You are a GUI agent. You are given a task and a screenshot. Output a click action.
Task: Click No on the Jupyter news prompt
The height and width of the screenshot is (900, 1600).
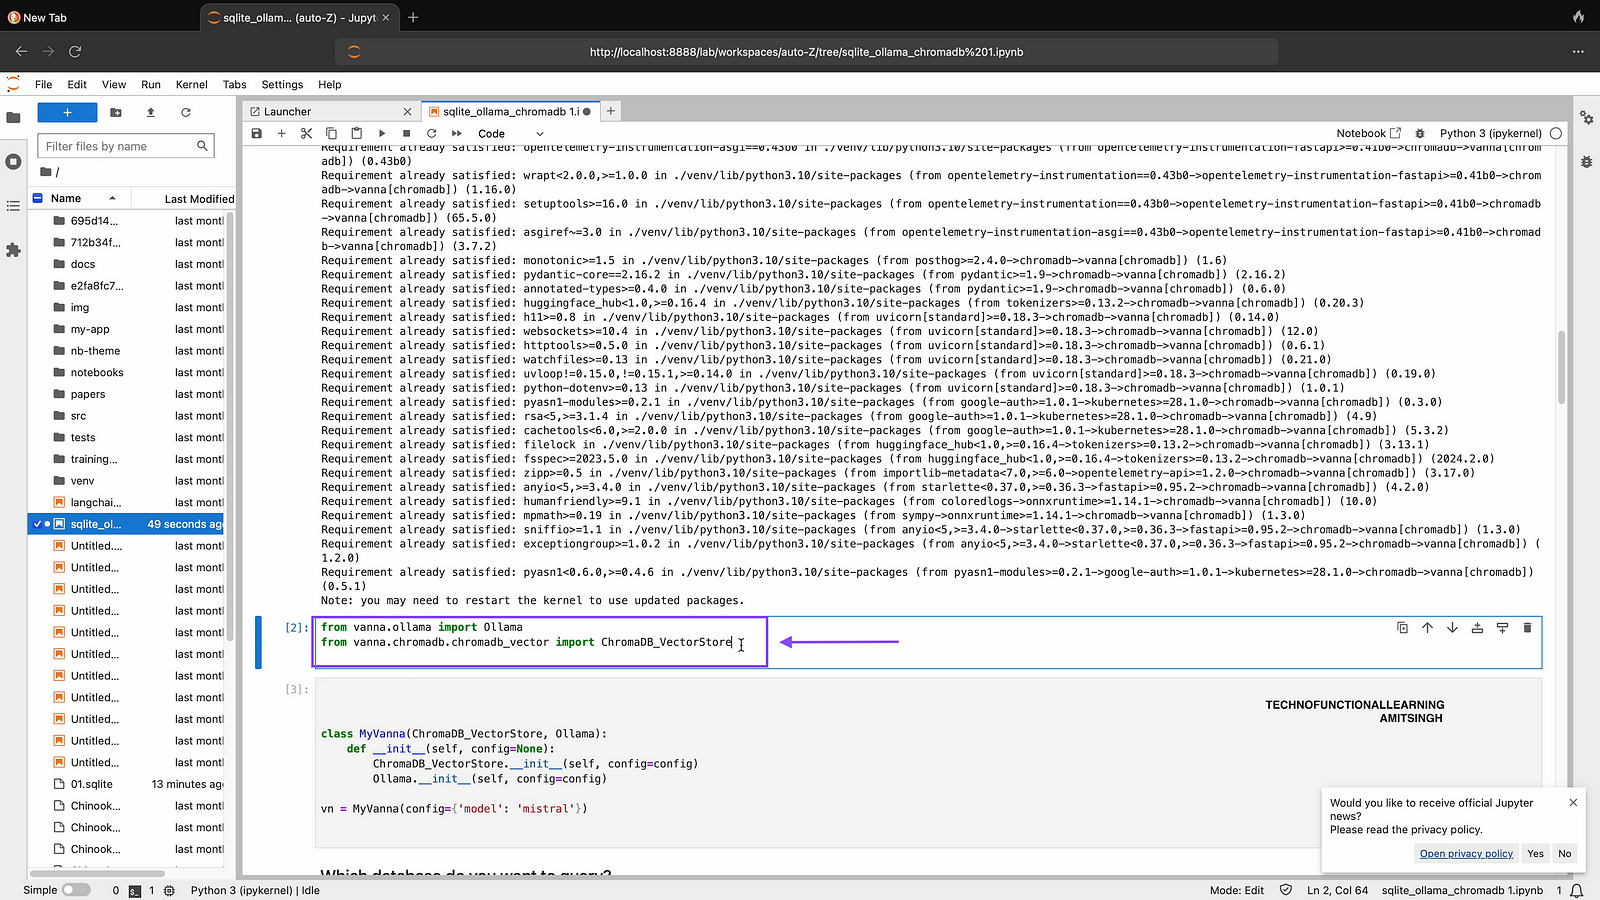click(x=1564, y=854)
